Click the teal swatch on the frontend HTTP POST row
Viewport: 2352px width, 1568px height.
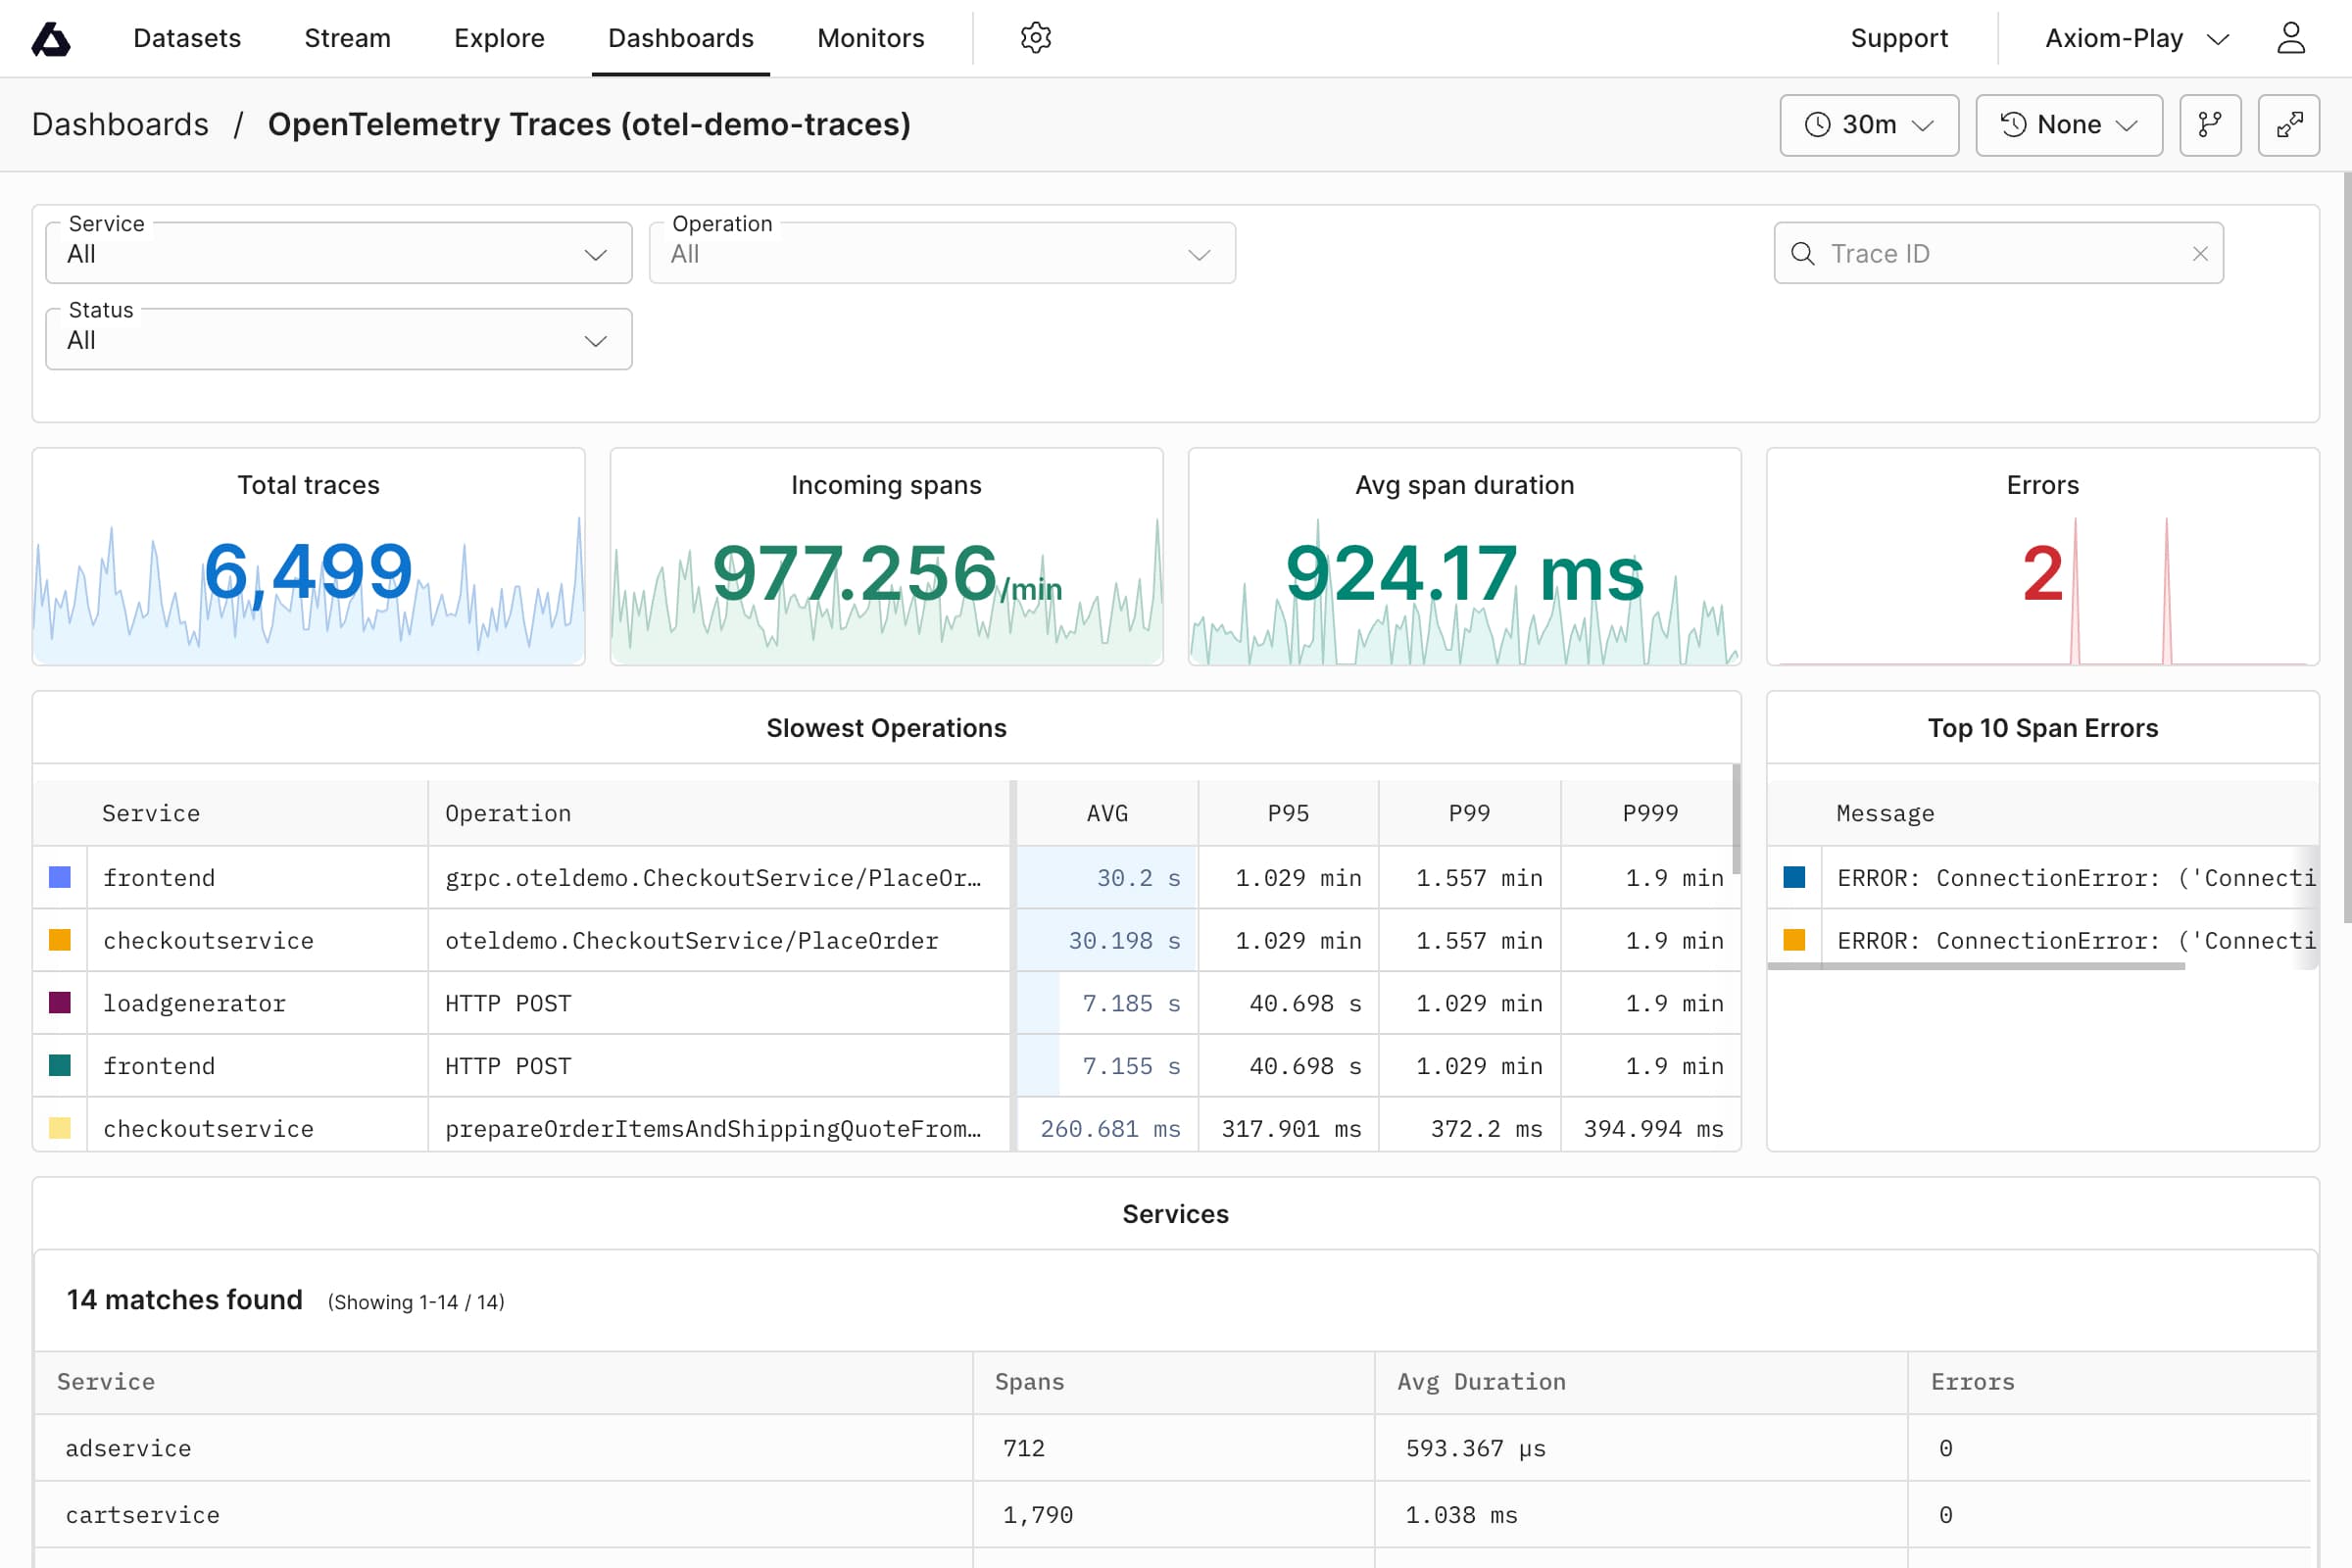[60, 1066]
